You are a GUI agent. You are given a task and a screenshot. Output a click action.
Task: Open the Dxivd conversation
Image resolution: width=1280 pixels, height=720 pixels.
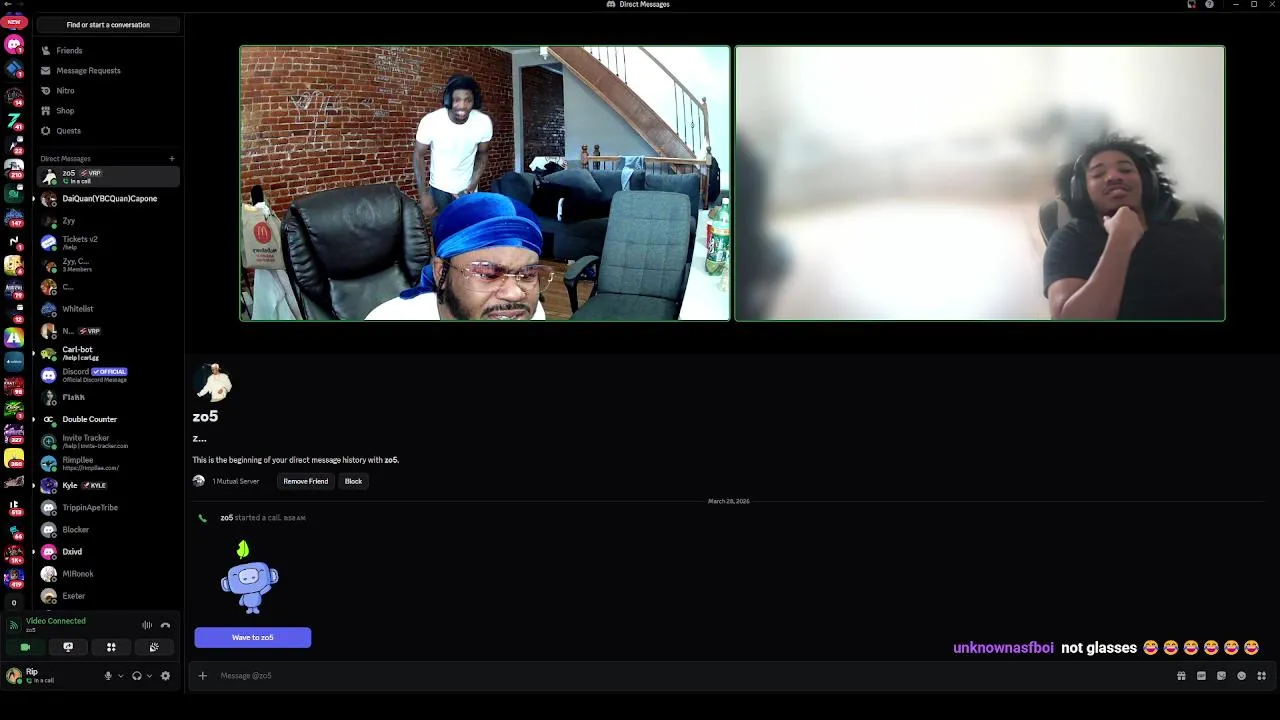pos(108,551)
